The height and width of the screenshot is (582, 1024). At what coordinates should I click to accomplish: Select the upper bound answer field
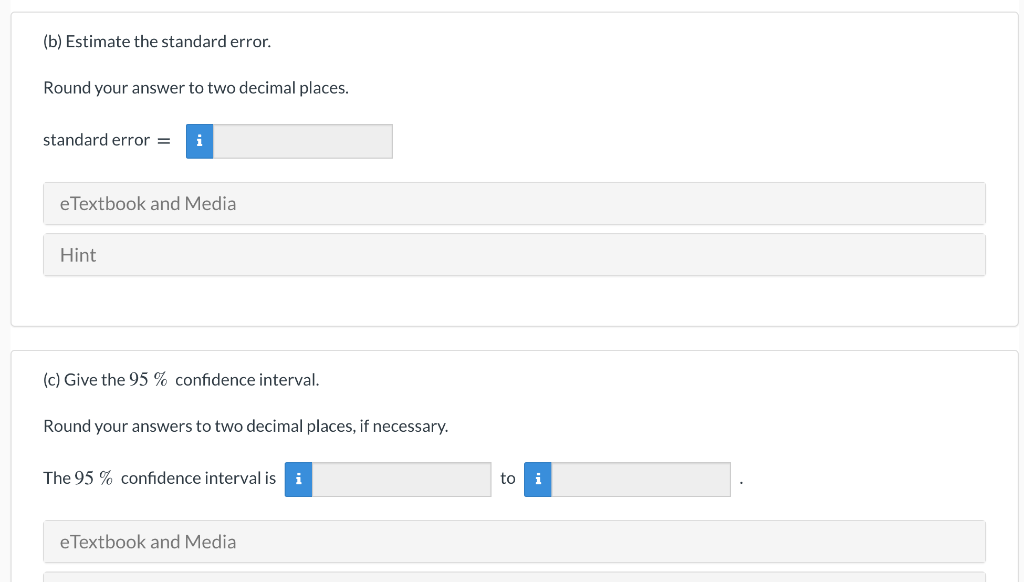tap(640, 479)
